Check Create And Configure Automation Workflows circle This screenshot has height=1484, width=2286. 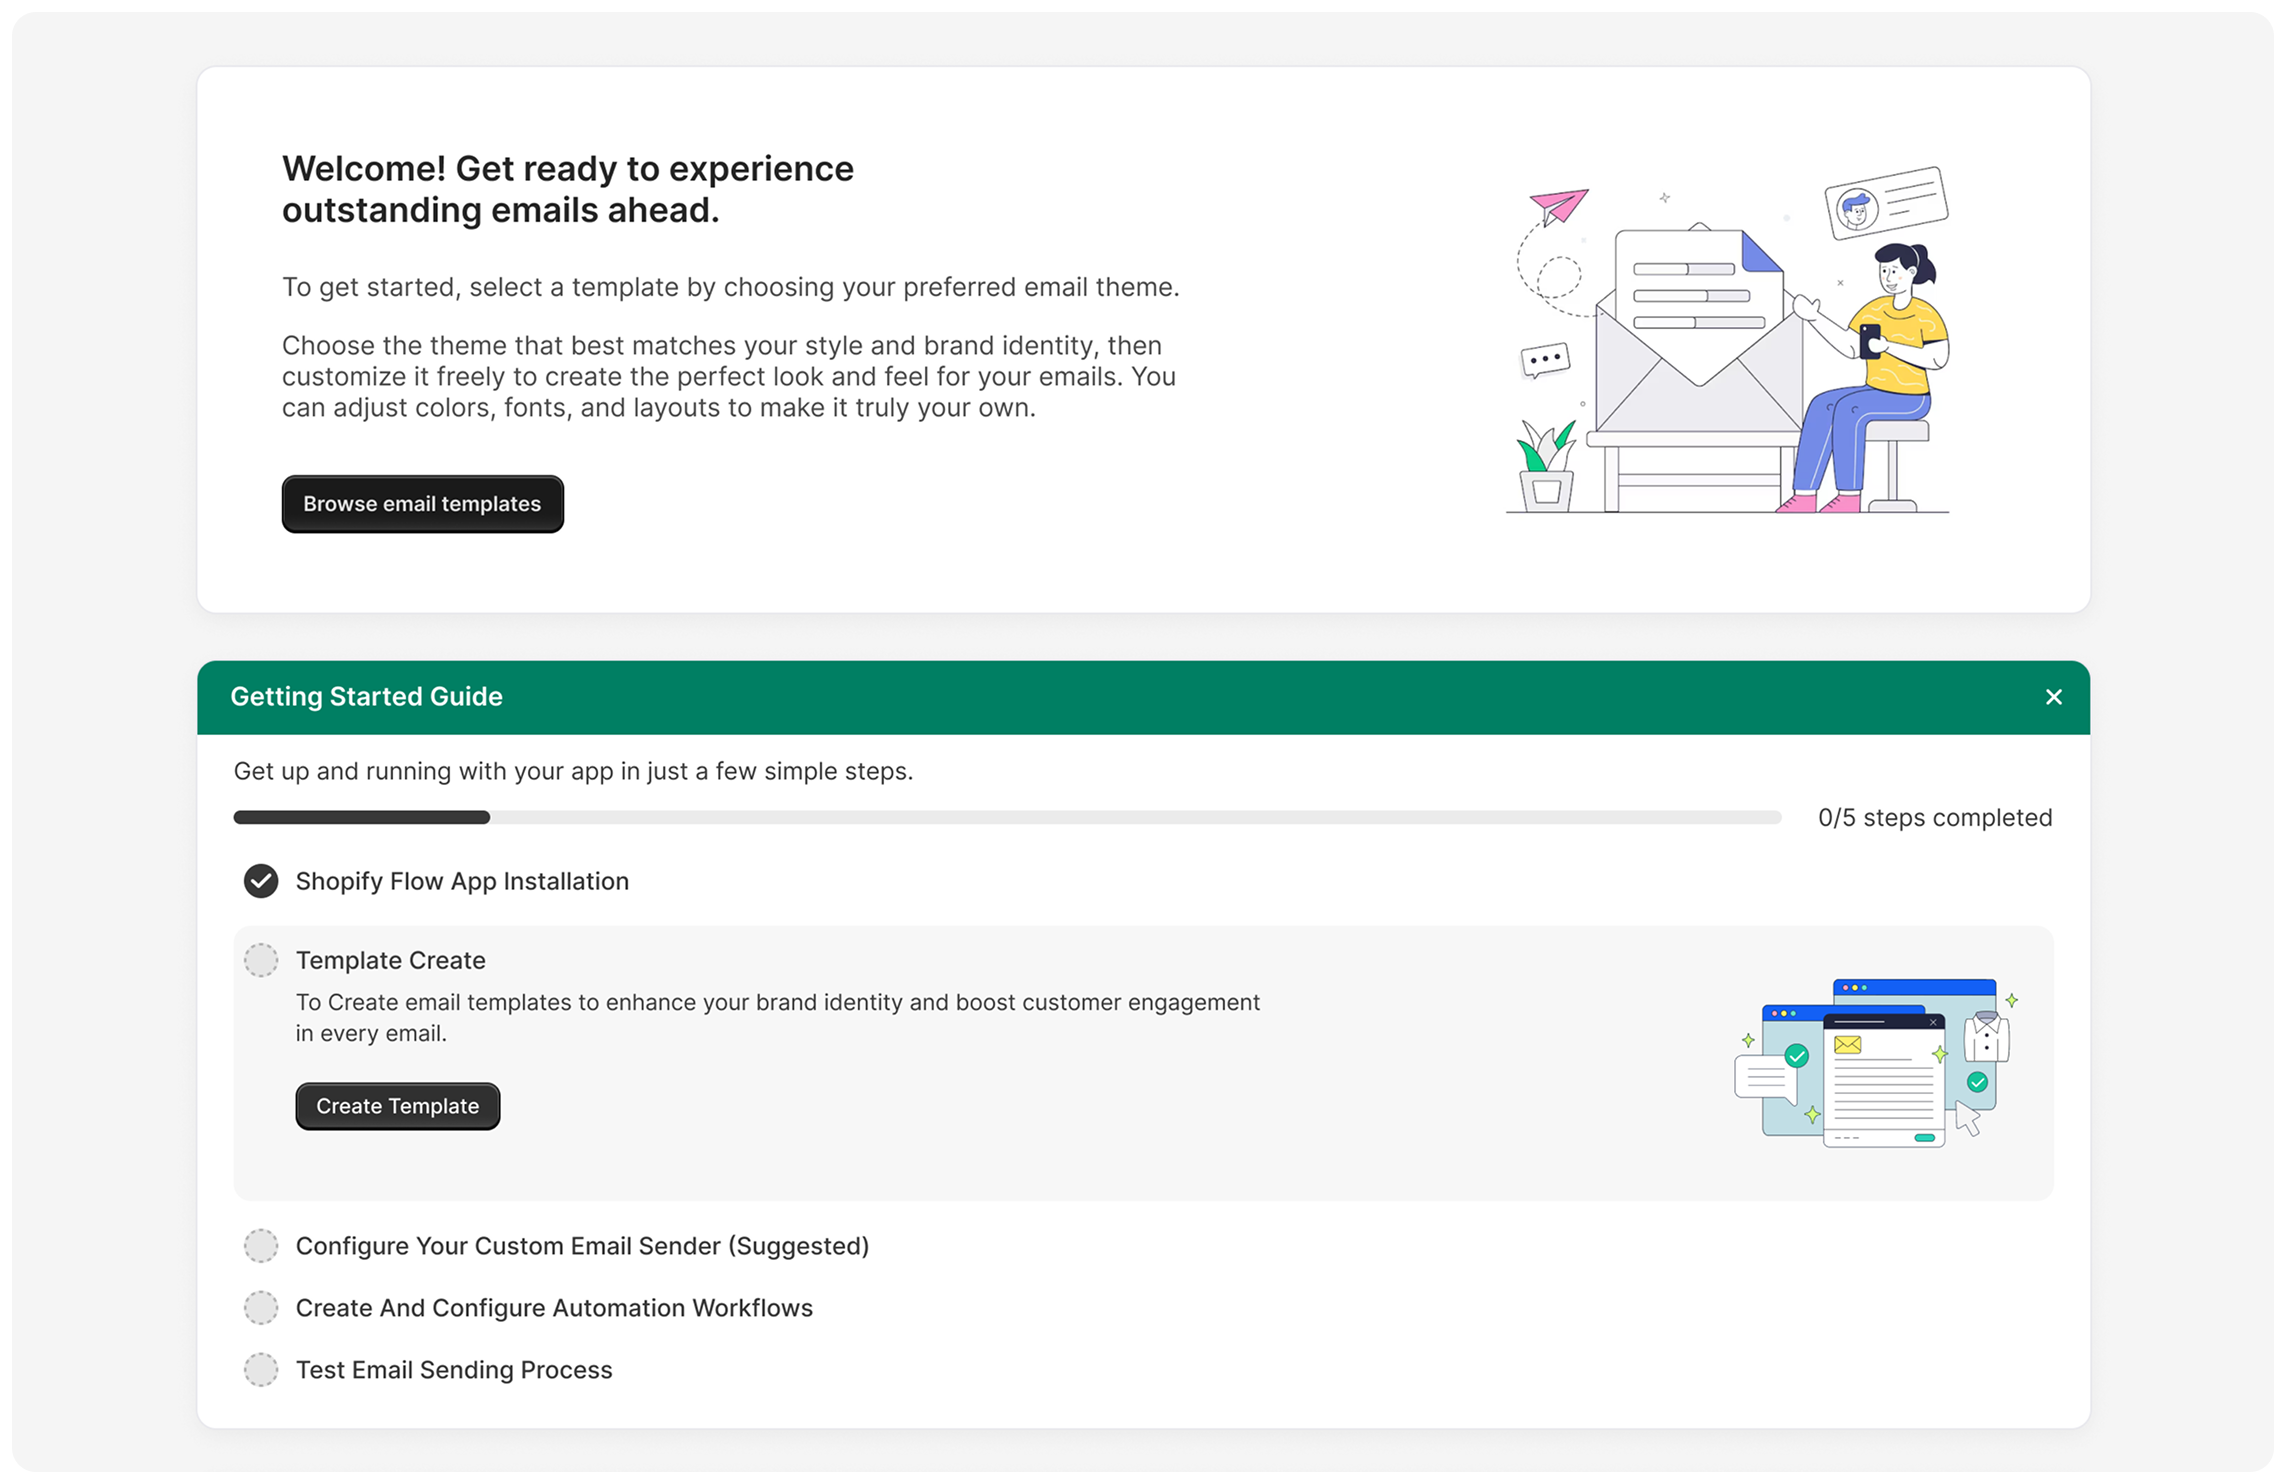point(261,1308)
